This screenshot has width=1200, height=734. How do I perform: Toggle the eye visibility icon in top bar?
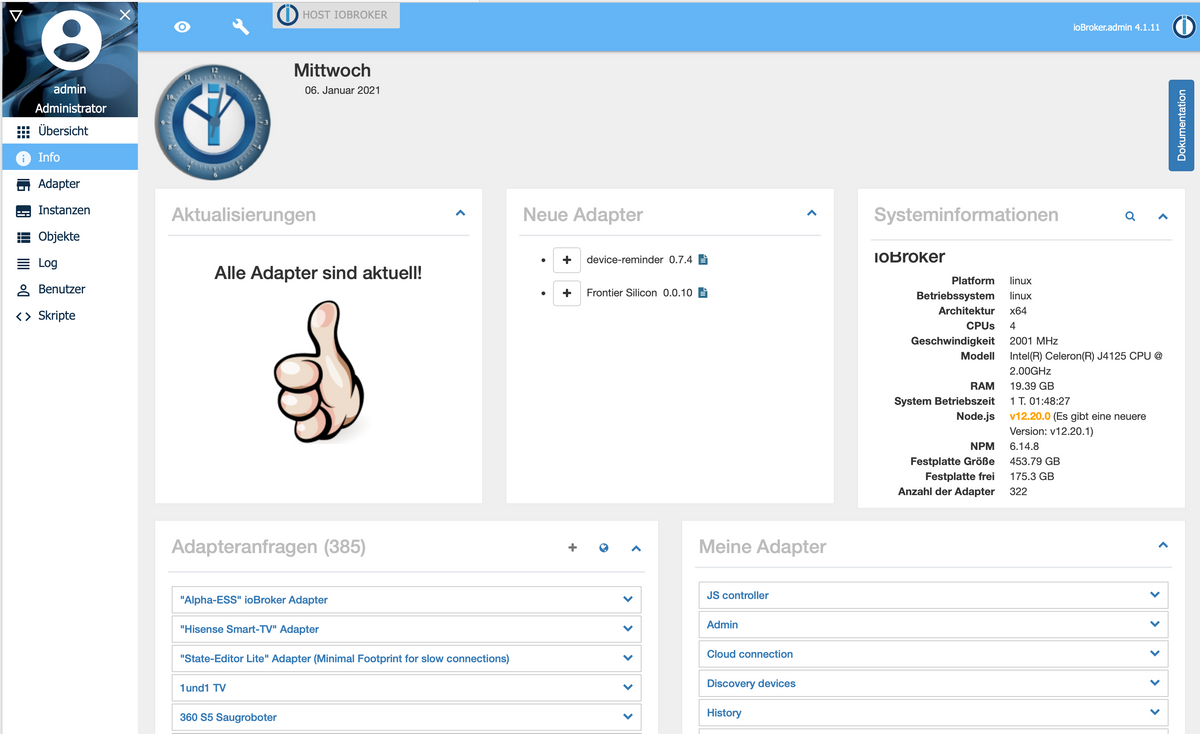click(x=182, y=27)
